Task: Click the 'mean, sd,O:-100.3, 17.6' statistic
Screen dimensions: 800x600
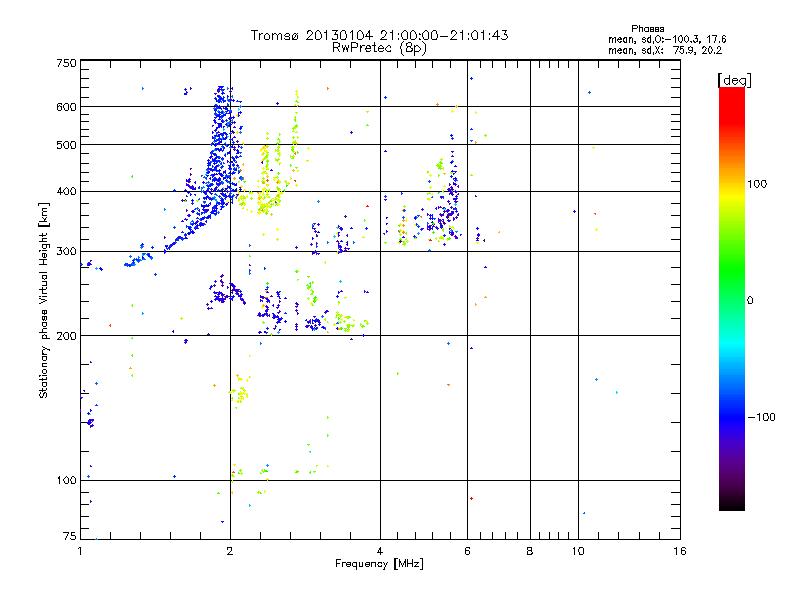Action: tap(667, 39)
